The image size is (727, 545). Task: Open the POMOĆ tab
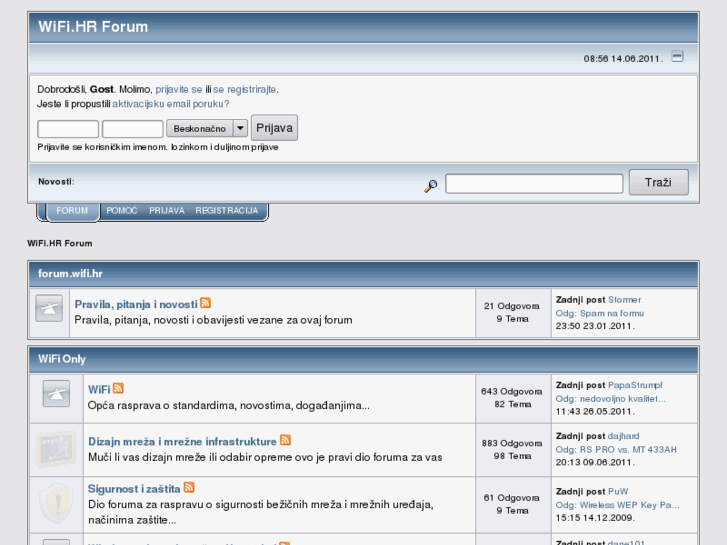tap(122, 211)
